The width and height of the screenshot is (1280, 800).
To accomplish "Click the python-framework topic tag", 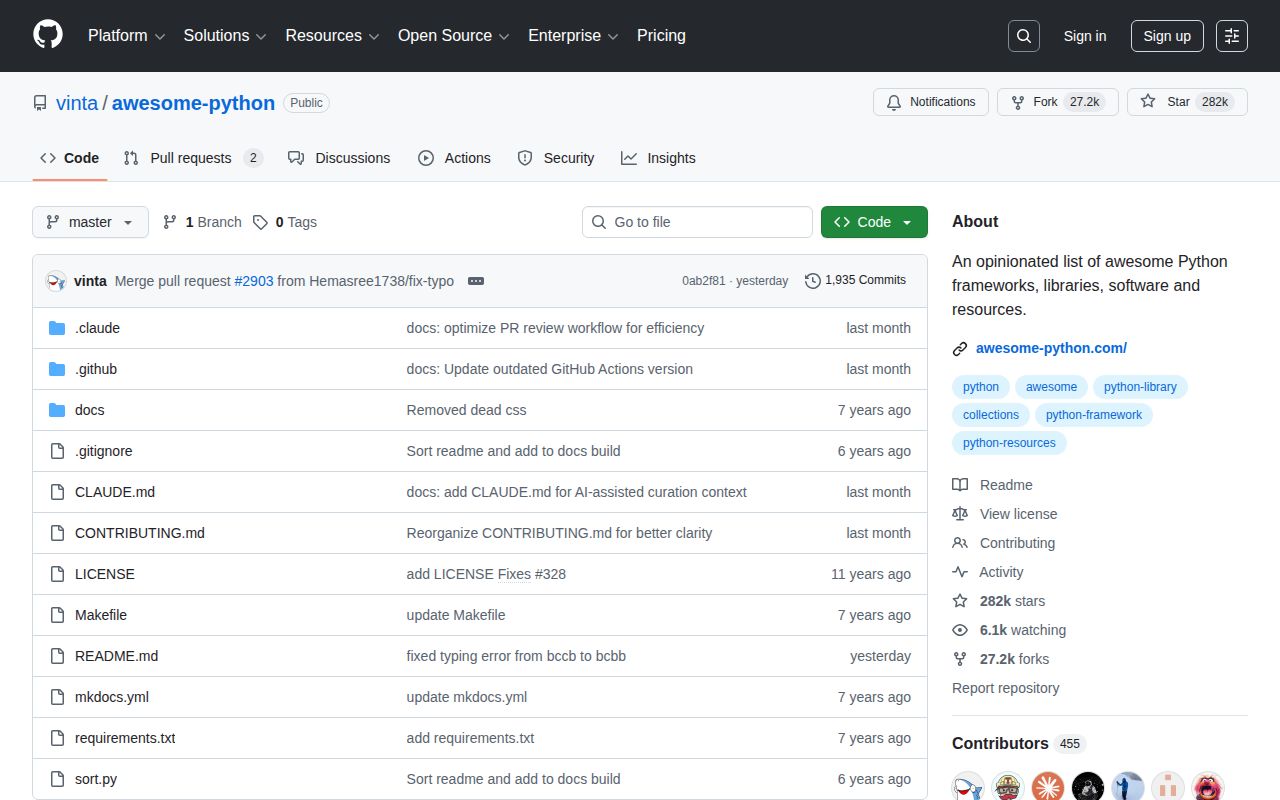I will [x=1093, y=414].
